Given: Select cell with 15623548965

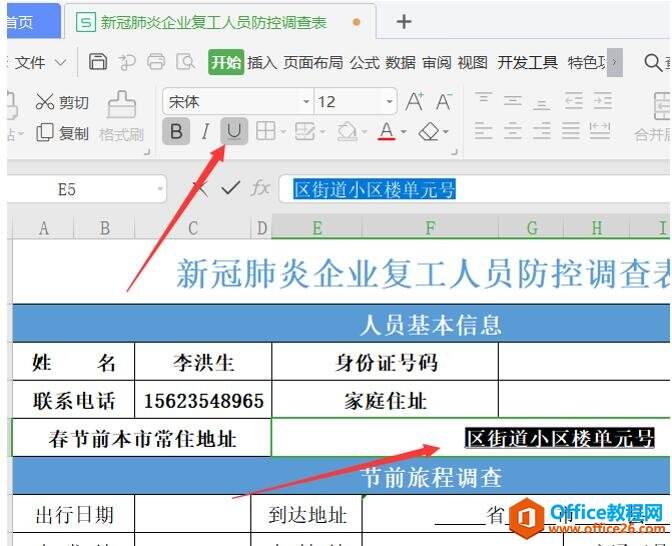Looking at the screenshot, I should (x=203, y=400).
